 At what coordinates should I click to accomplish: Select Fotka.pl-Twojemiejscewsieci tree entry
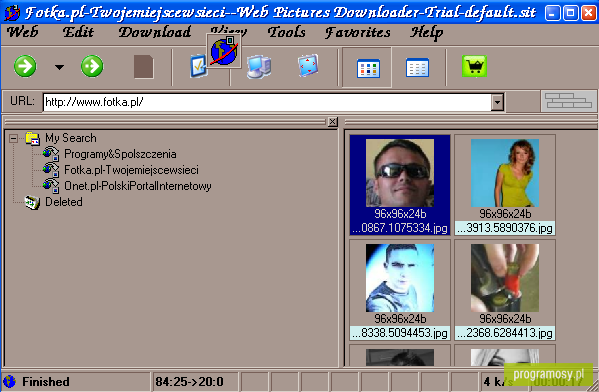pyautogui.click(x=131, y=170)
